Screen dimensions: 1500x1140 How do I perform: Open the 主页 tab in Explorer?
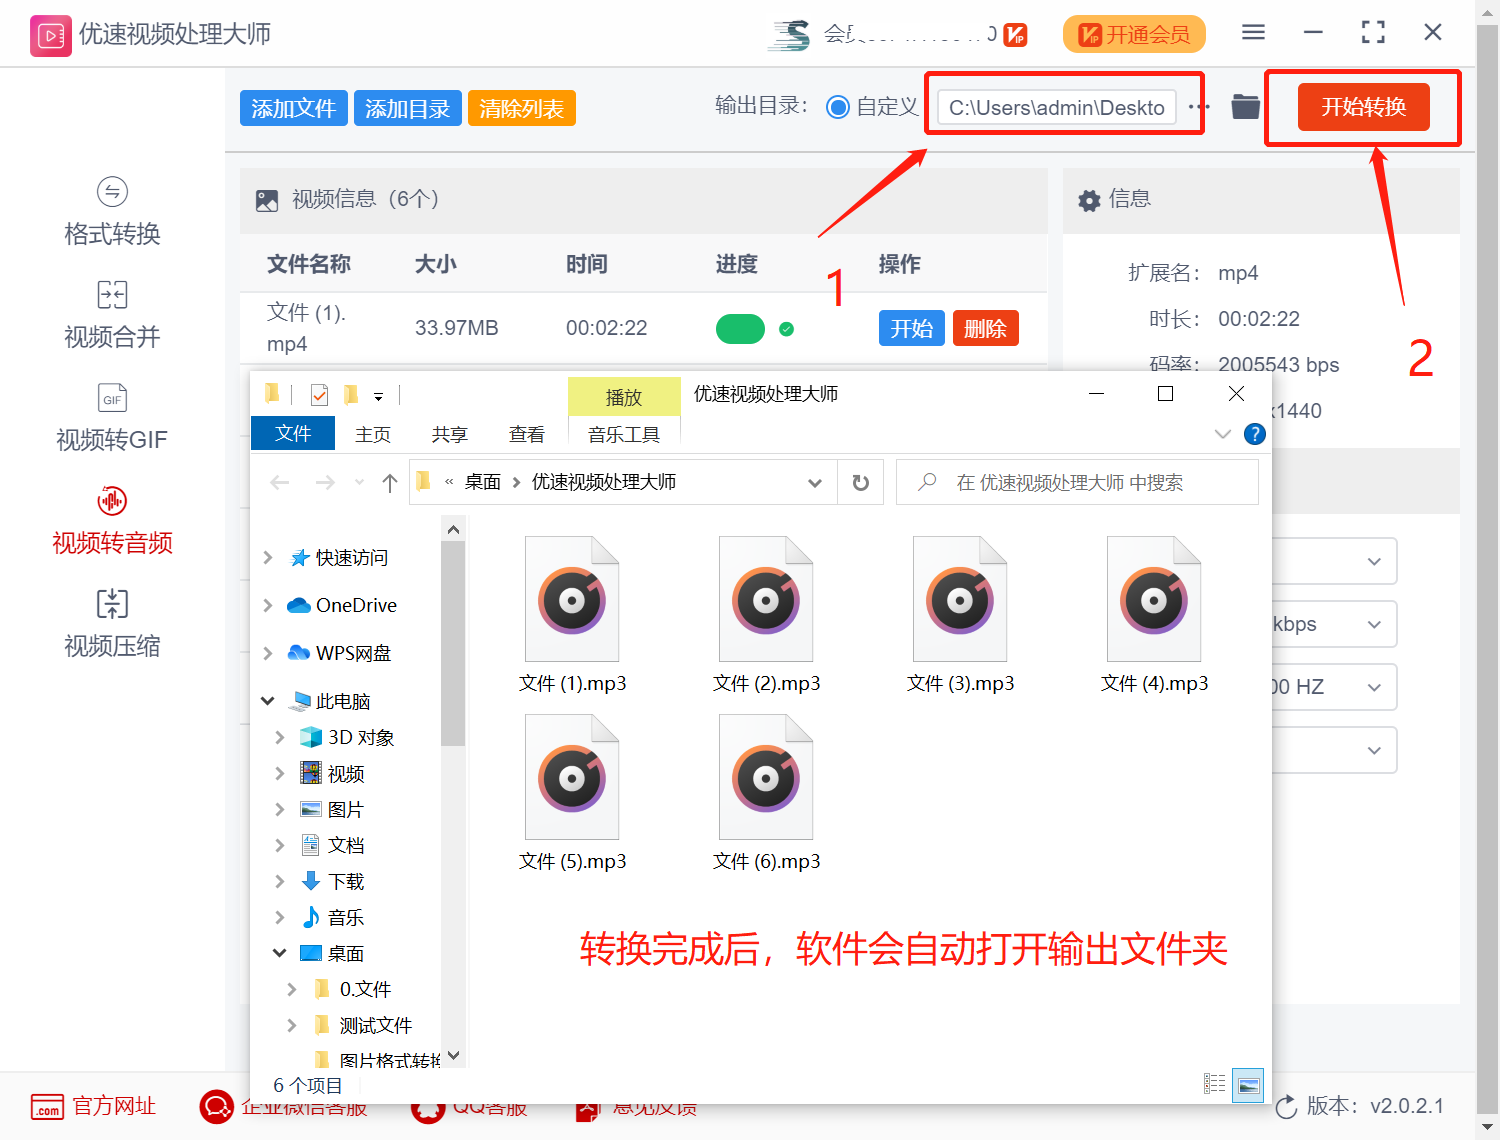[x=373, y=434]
